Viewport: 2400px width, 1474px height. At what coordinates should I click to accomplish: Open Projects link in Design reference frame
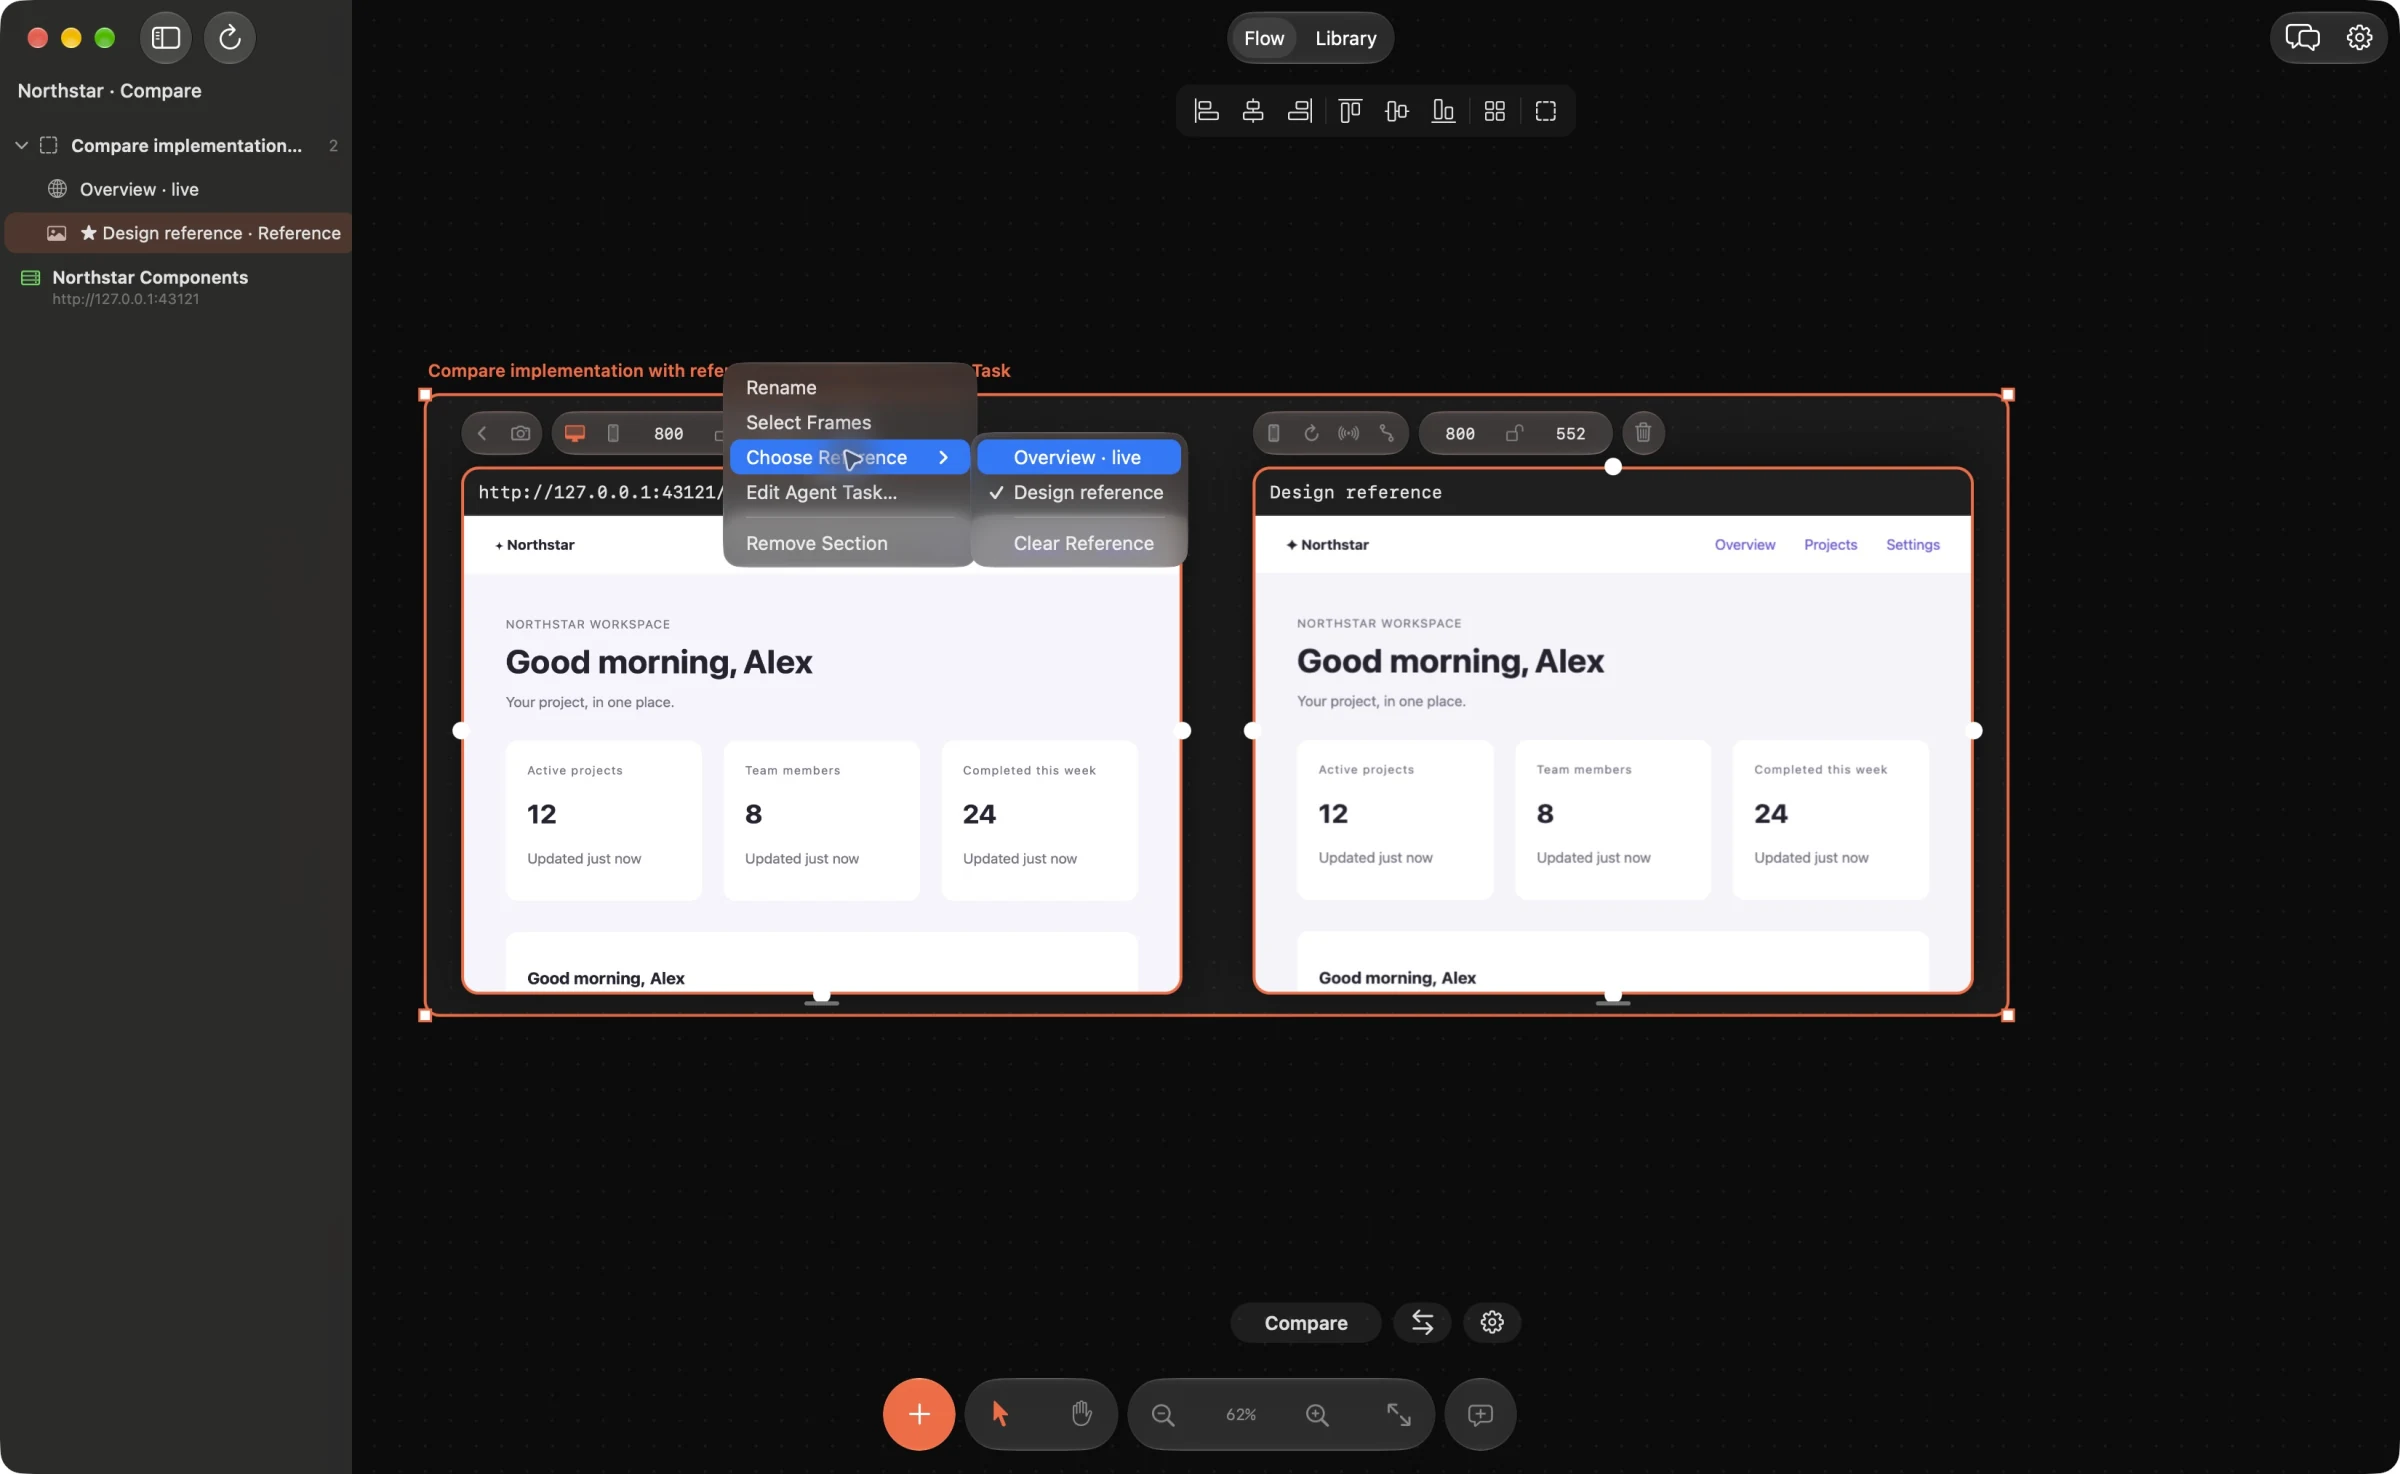(1830, 544)
